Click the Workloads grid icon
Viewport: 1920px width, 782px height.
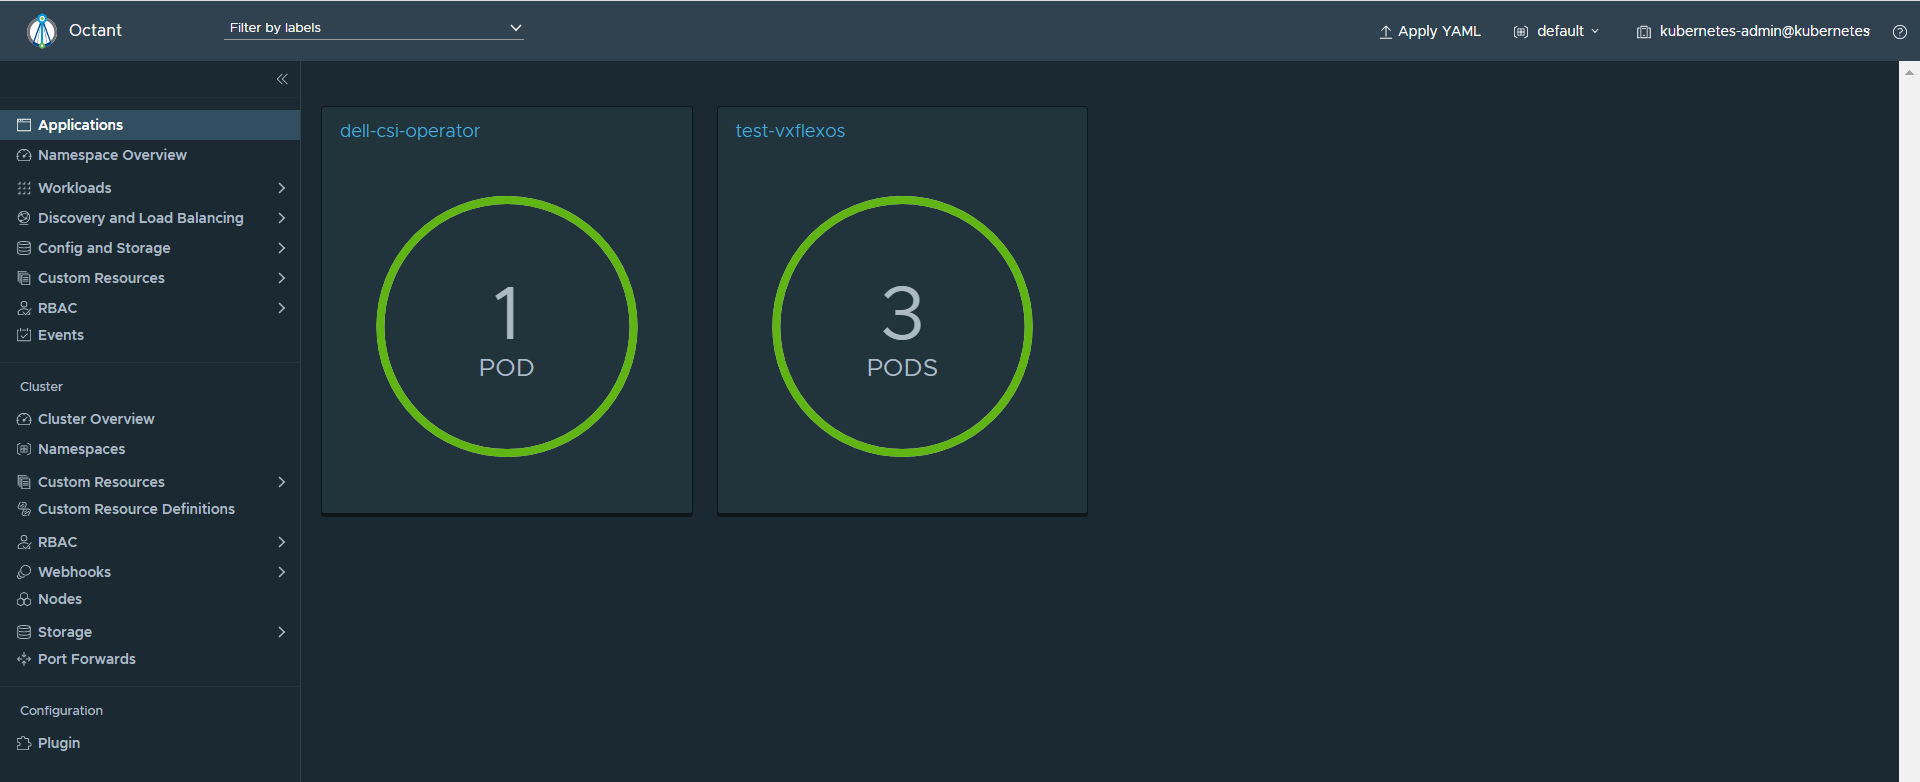coord(24,188)
